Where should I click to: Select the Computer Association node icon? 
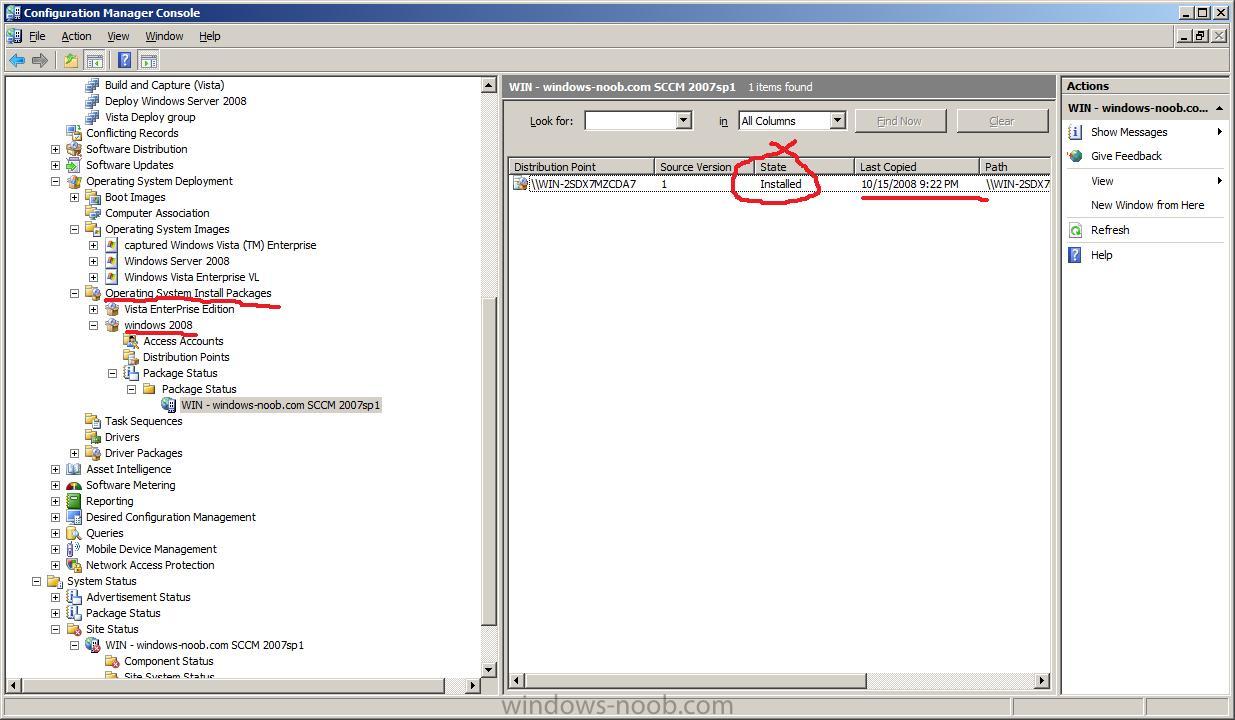pos(93,213)
